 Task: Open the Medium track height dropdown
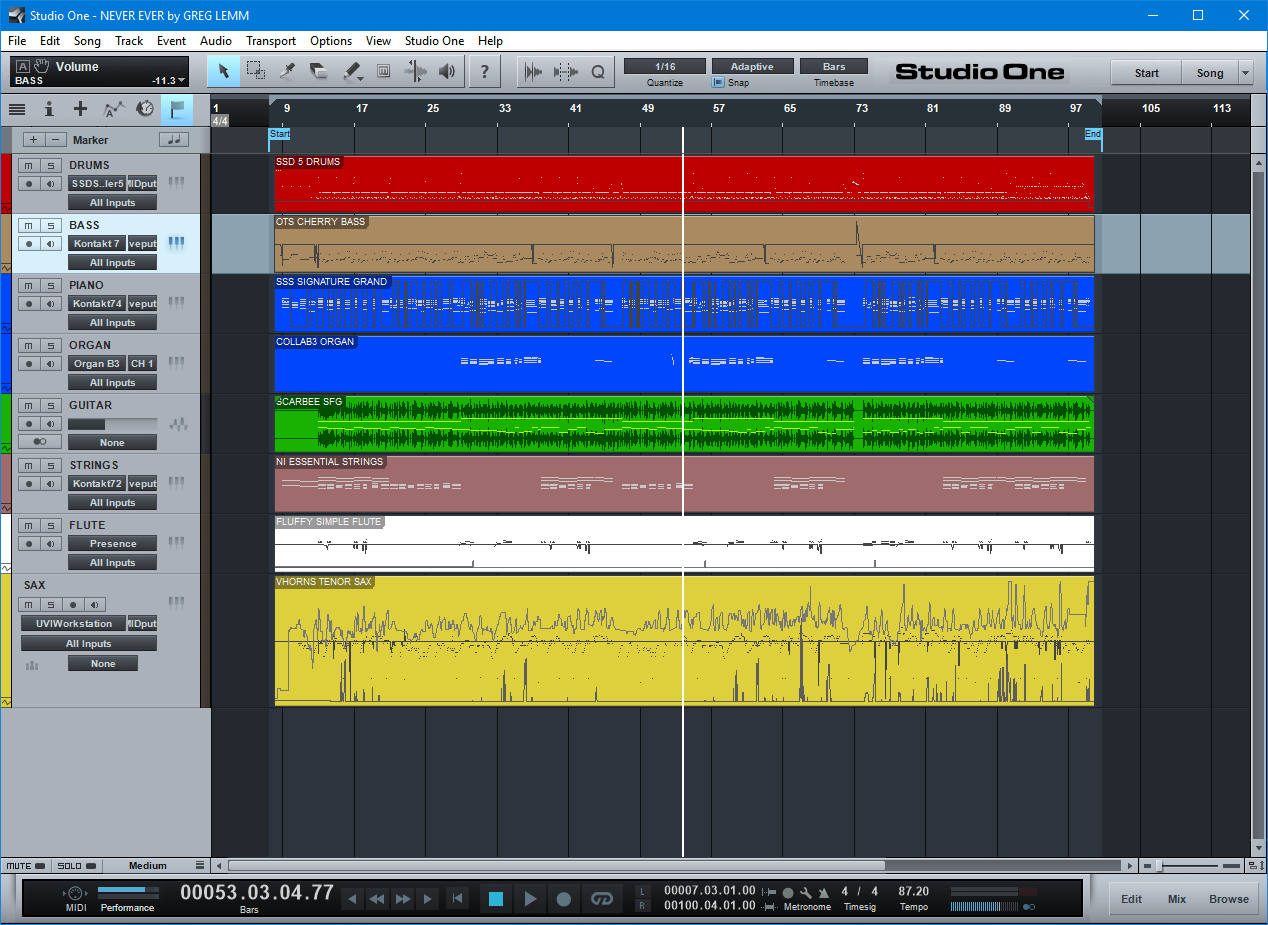click(x=156, y=866)
